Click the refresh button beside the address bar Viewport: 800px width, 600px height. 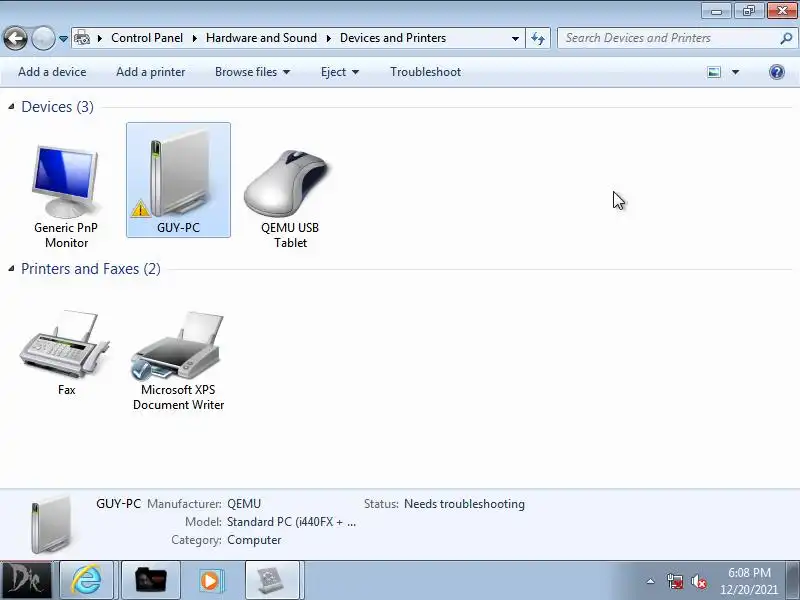538,38
